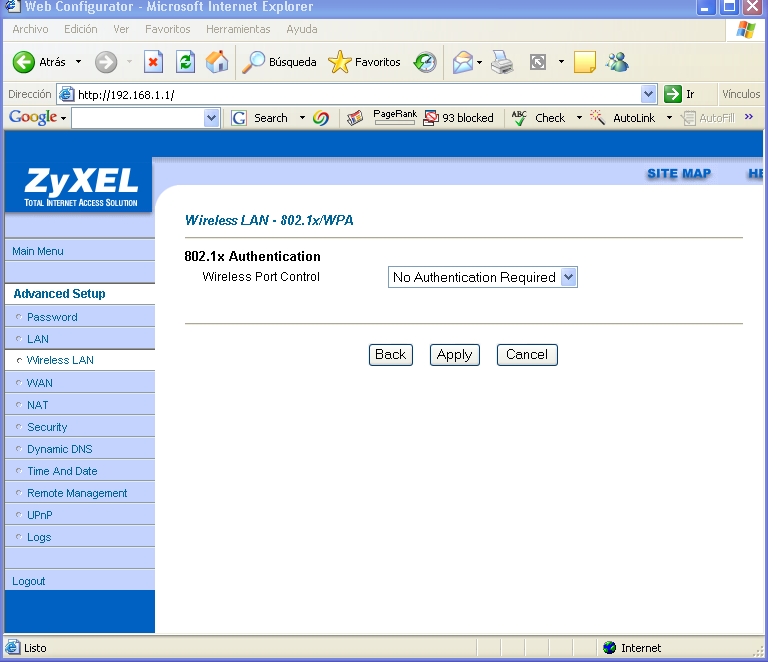
Task: Open Remote Management in sidebar
Action: click(77, 493)
